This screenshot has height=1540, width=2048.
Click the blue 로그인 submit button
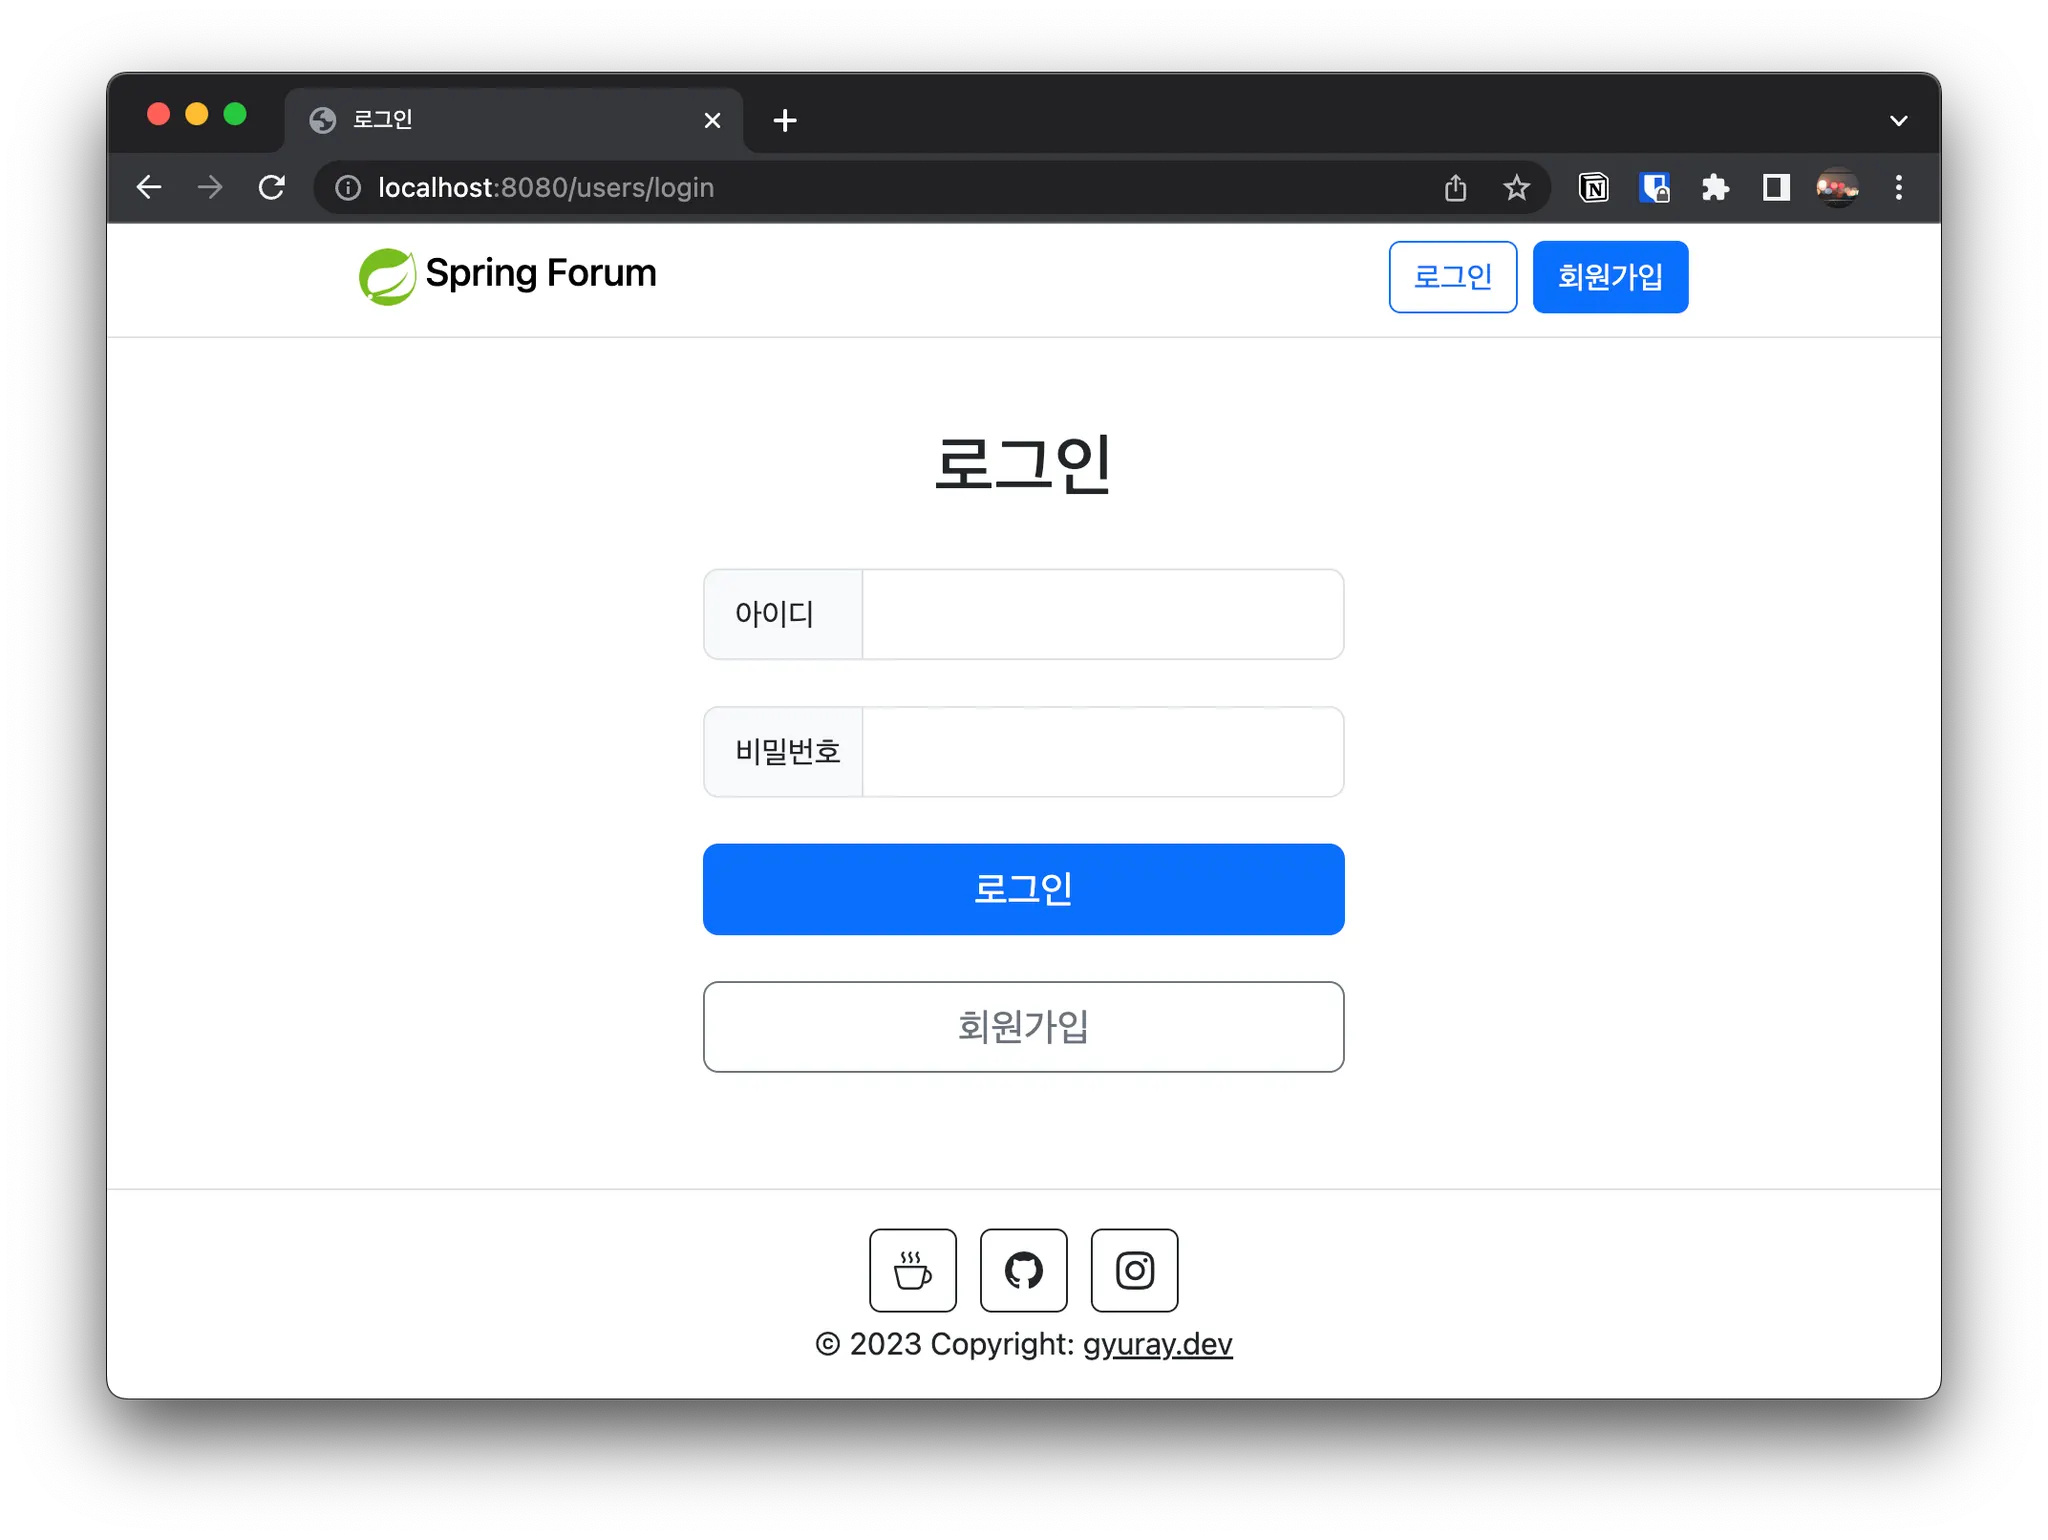(1023, 889)
